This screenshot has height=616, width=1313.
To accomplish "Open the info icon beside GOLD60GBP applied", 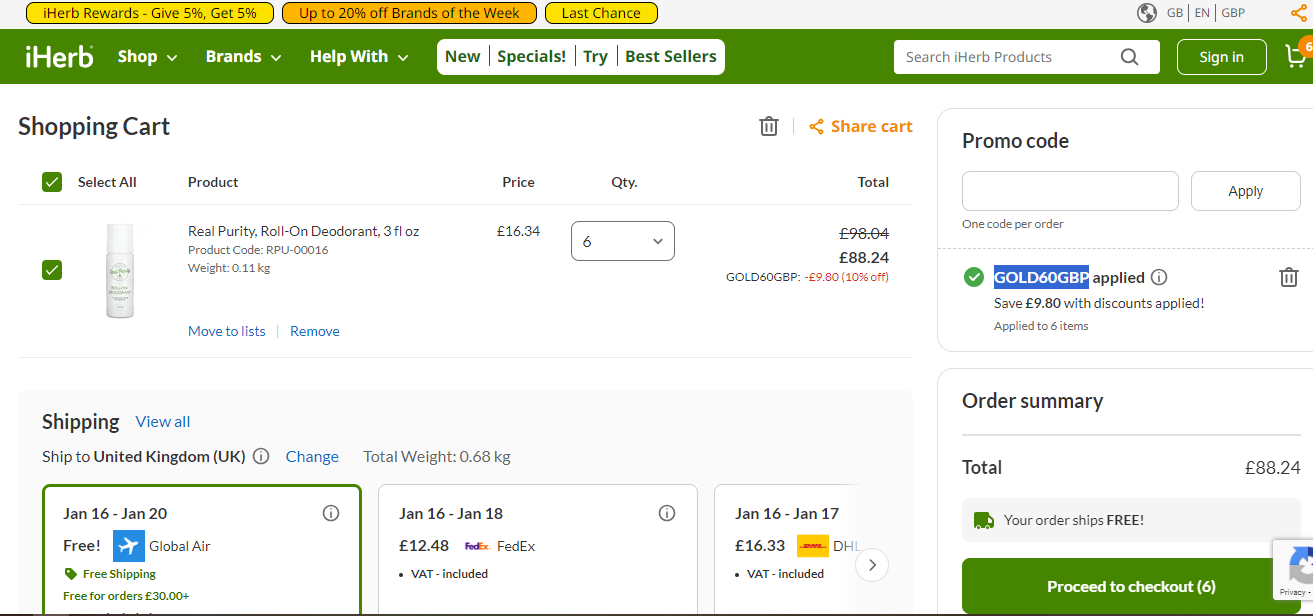I will [x=1159, y=277].
